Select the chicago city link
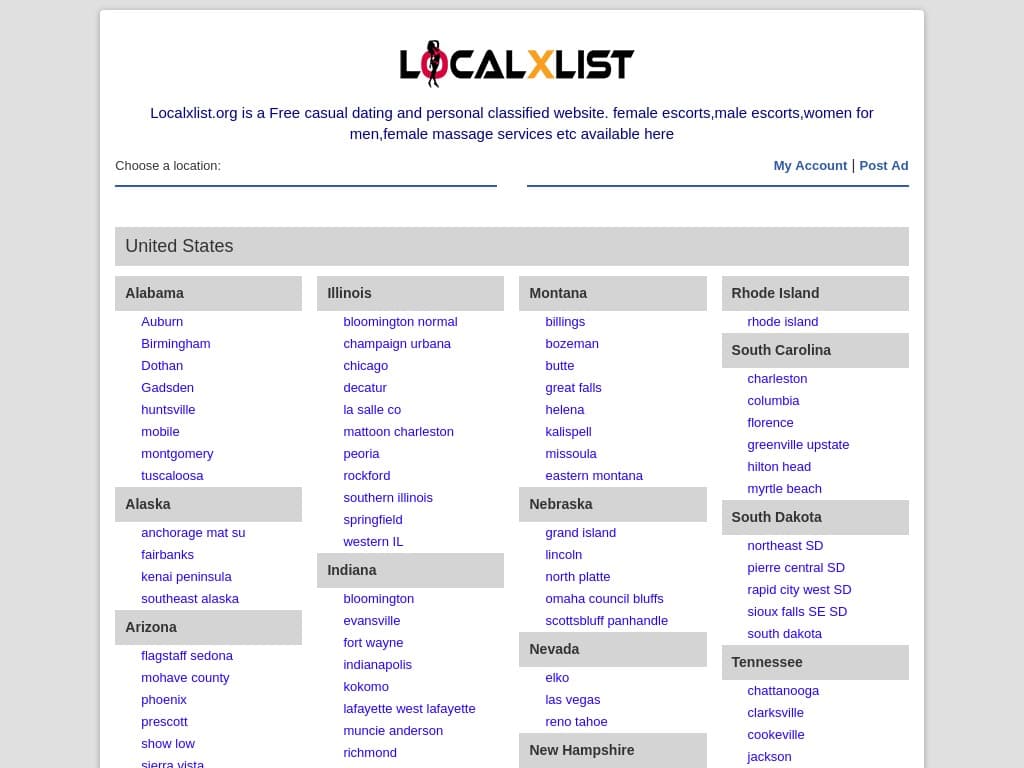The height and width of the screenshot is (768, 1024). coord(365,365)
